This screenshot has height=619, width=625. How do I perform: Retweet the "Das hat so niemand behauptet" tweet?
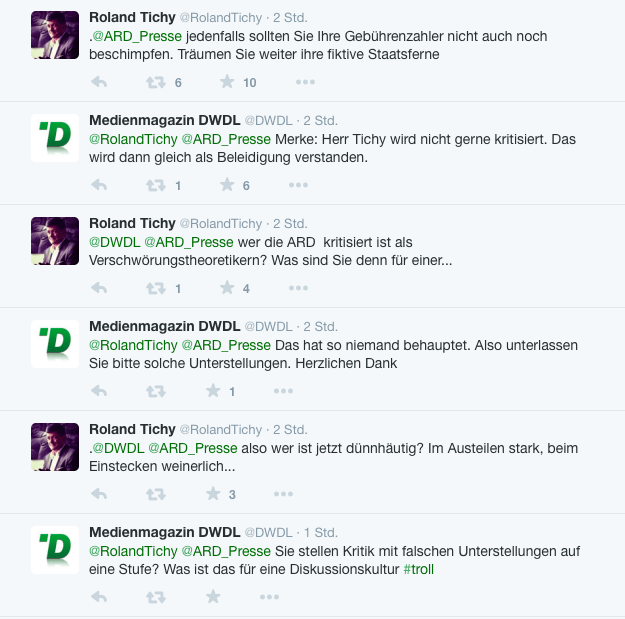156,391
